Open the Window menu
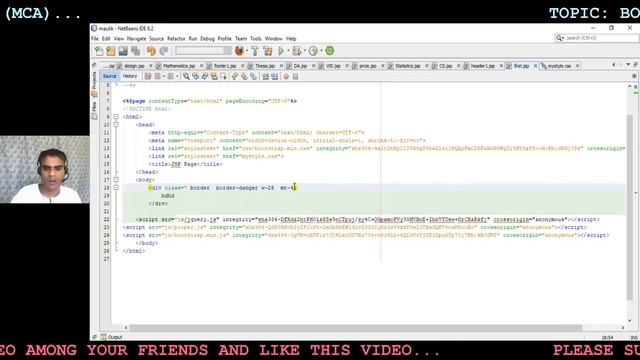This screenshot has width=640, height=360. pyautogui.click(x=273, y=39)
